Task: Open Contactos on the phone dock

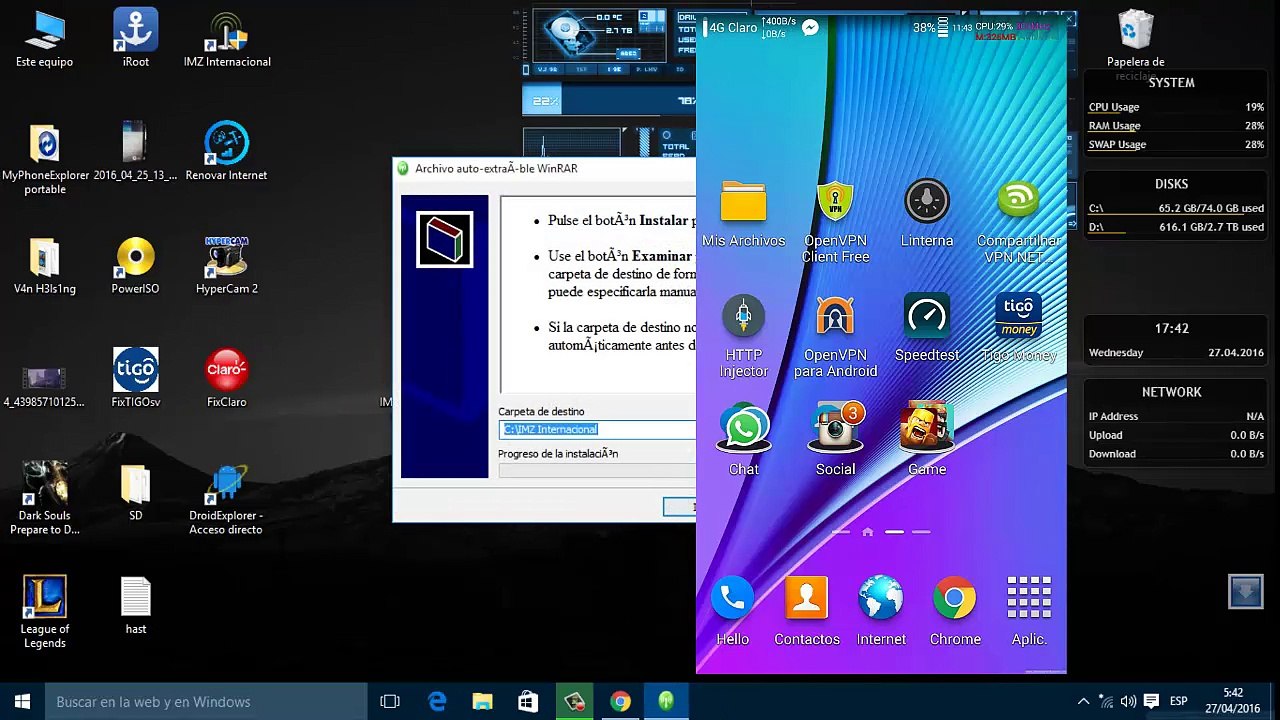Action: [806, 610]
